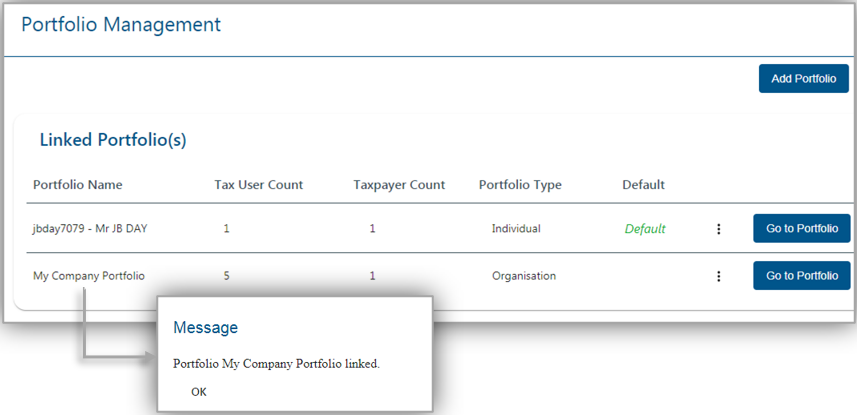Click the Individual portfolio type cell

516,229
